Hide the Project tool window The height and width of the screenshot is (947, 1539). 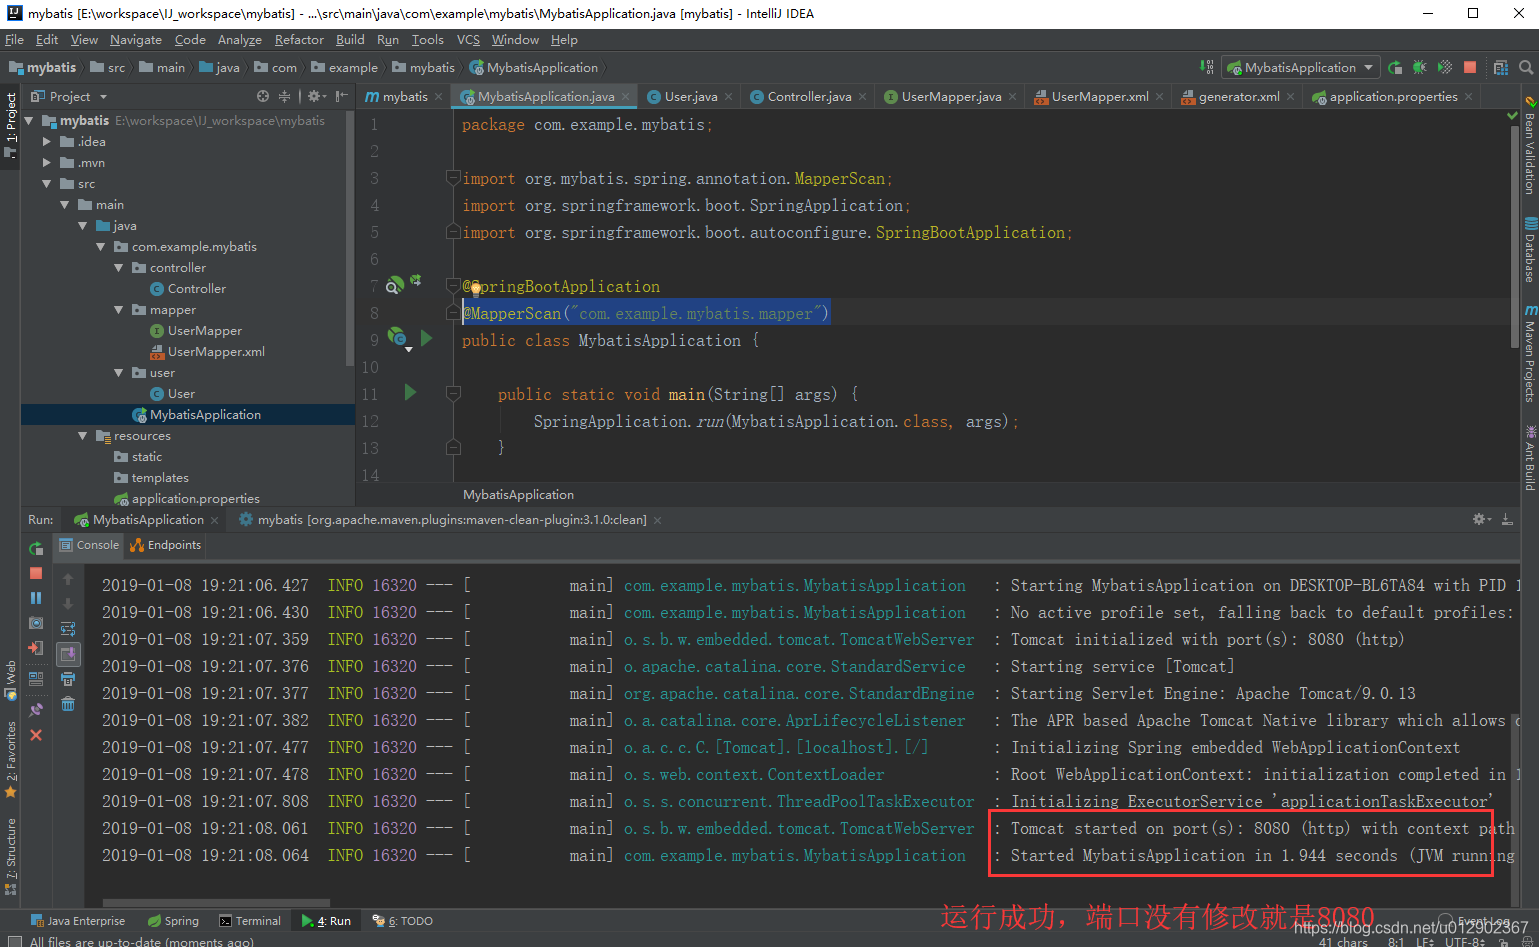tap(342, 96)
